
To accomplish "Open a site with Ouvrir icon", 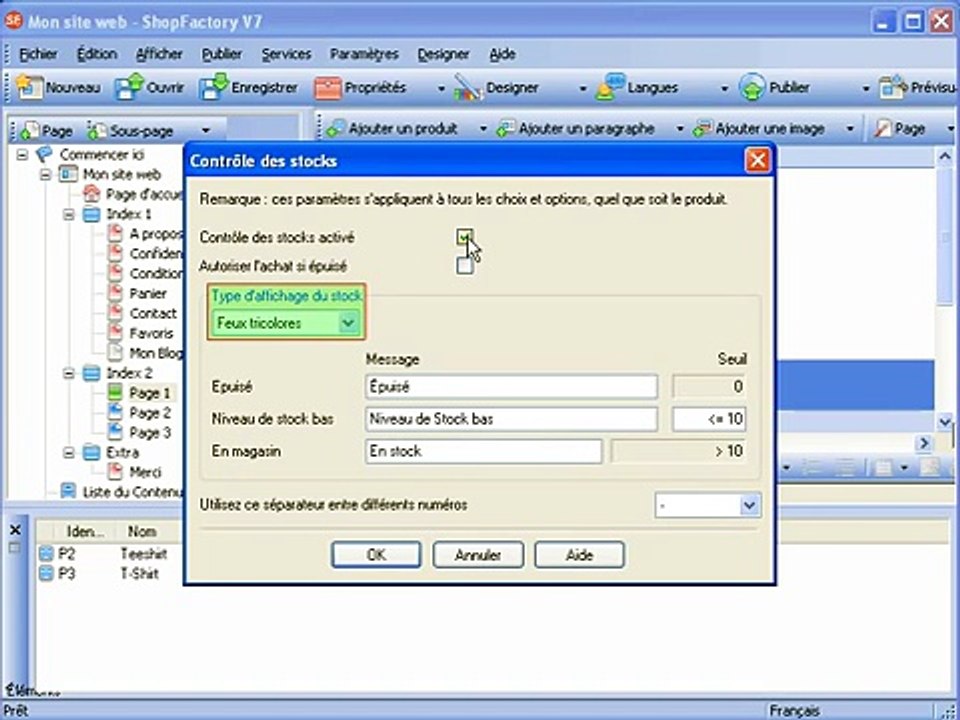I will click(129, 88).
